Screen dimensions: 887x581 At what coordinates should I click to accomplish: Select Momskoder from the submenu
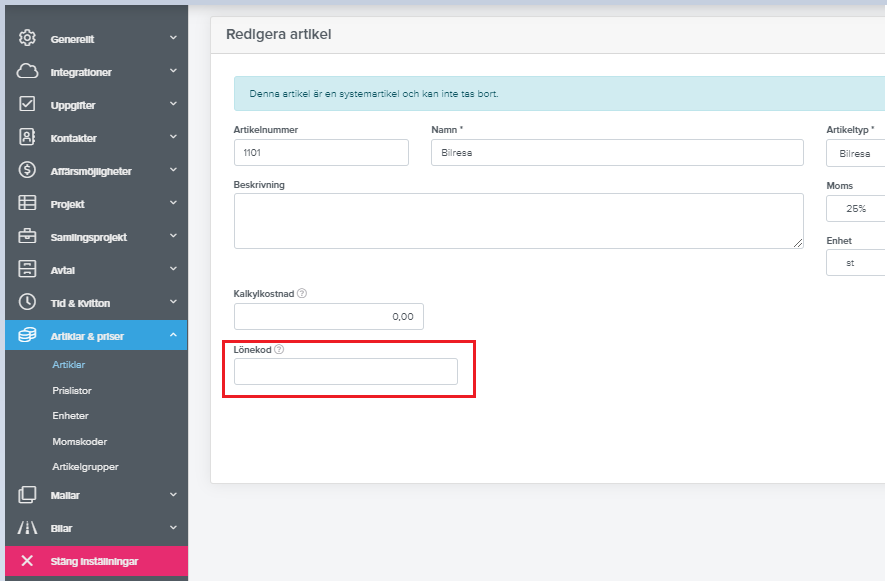click(79, 441)
